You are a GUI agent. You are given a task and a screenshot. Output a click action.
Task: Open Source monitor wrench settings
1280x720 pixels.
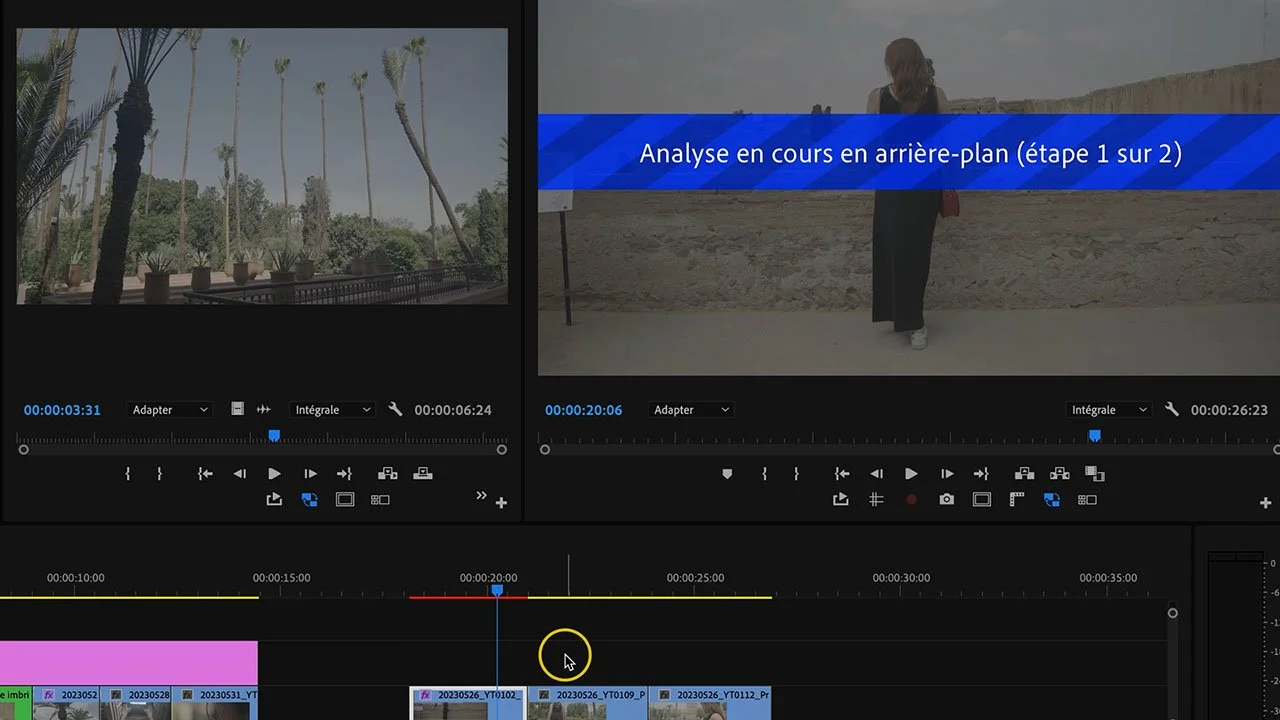(x=395, y=410)
